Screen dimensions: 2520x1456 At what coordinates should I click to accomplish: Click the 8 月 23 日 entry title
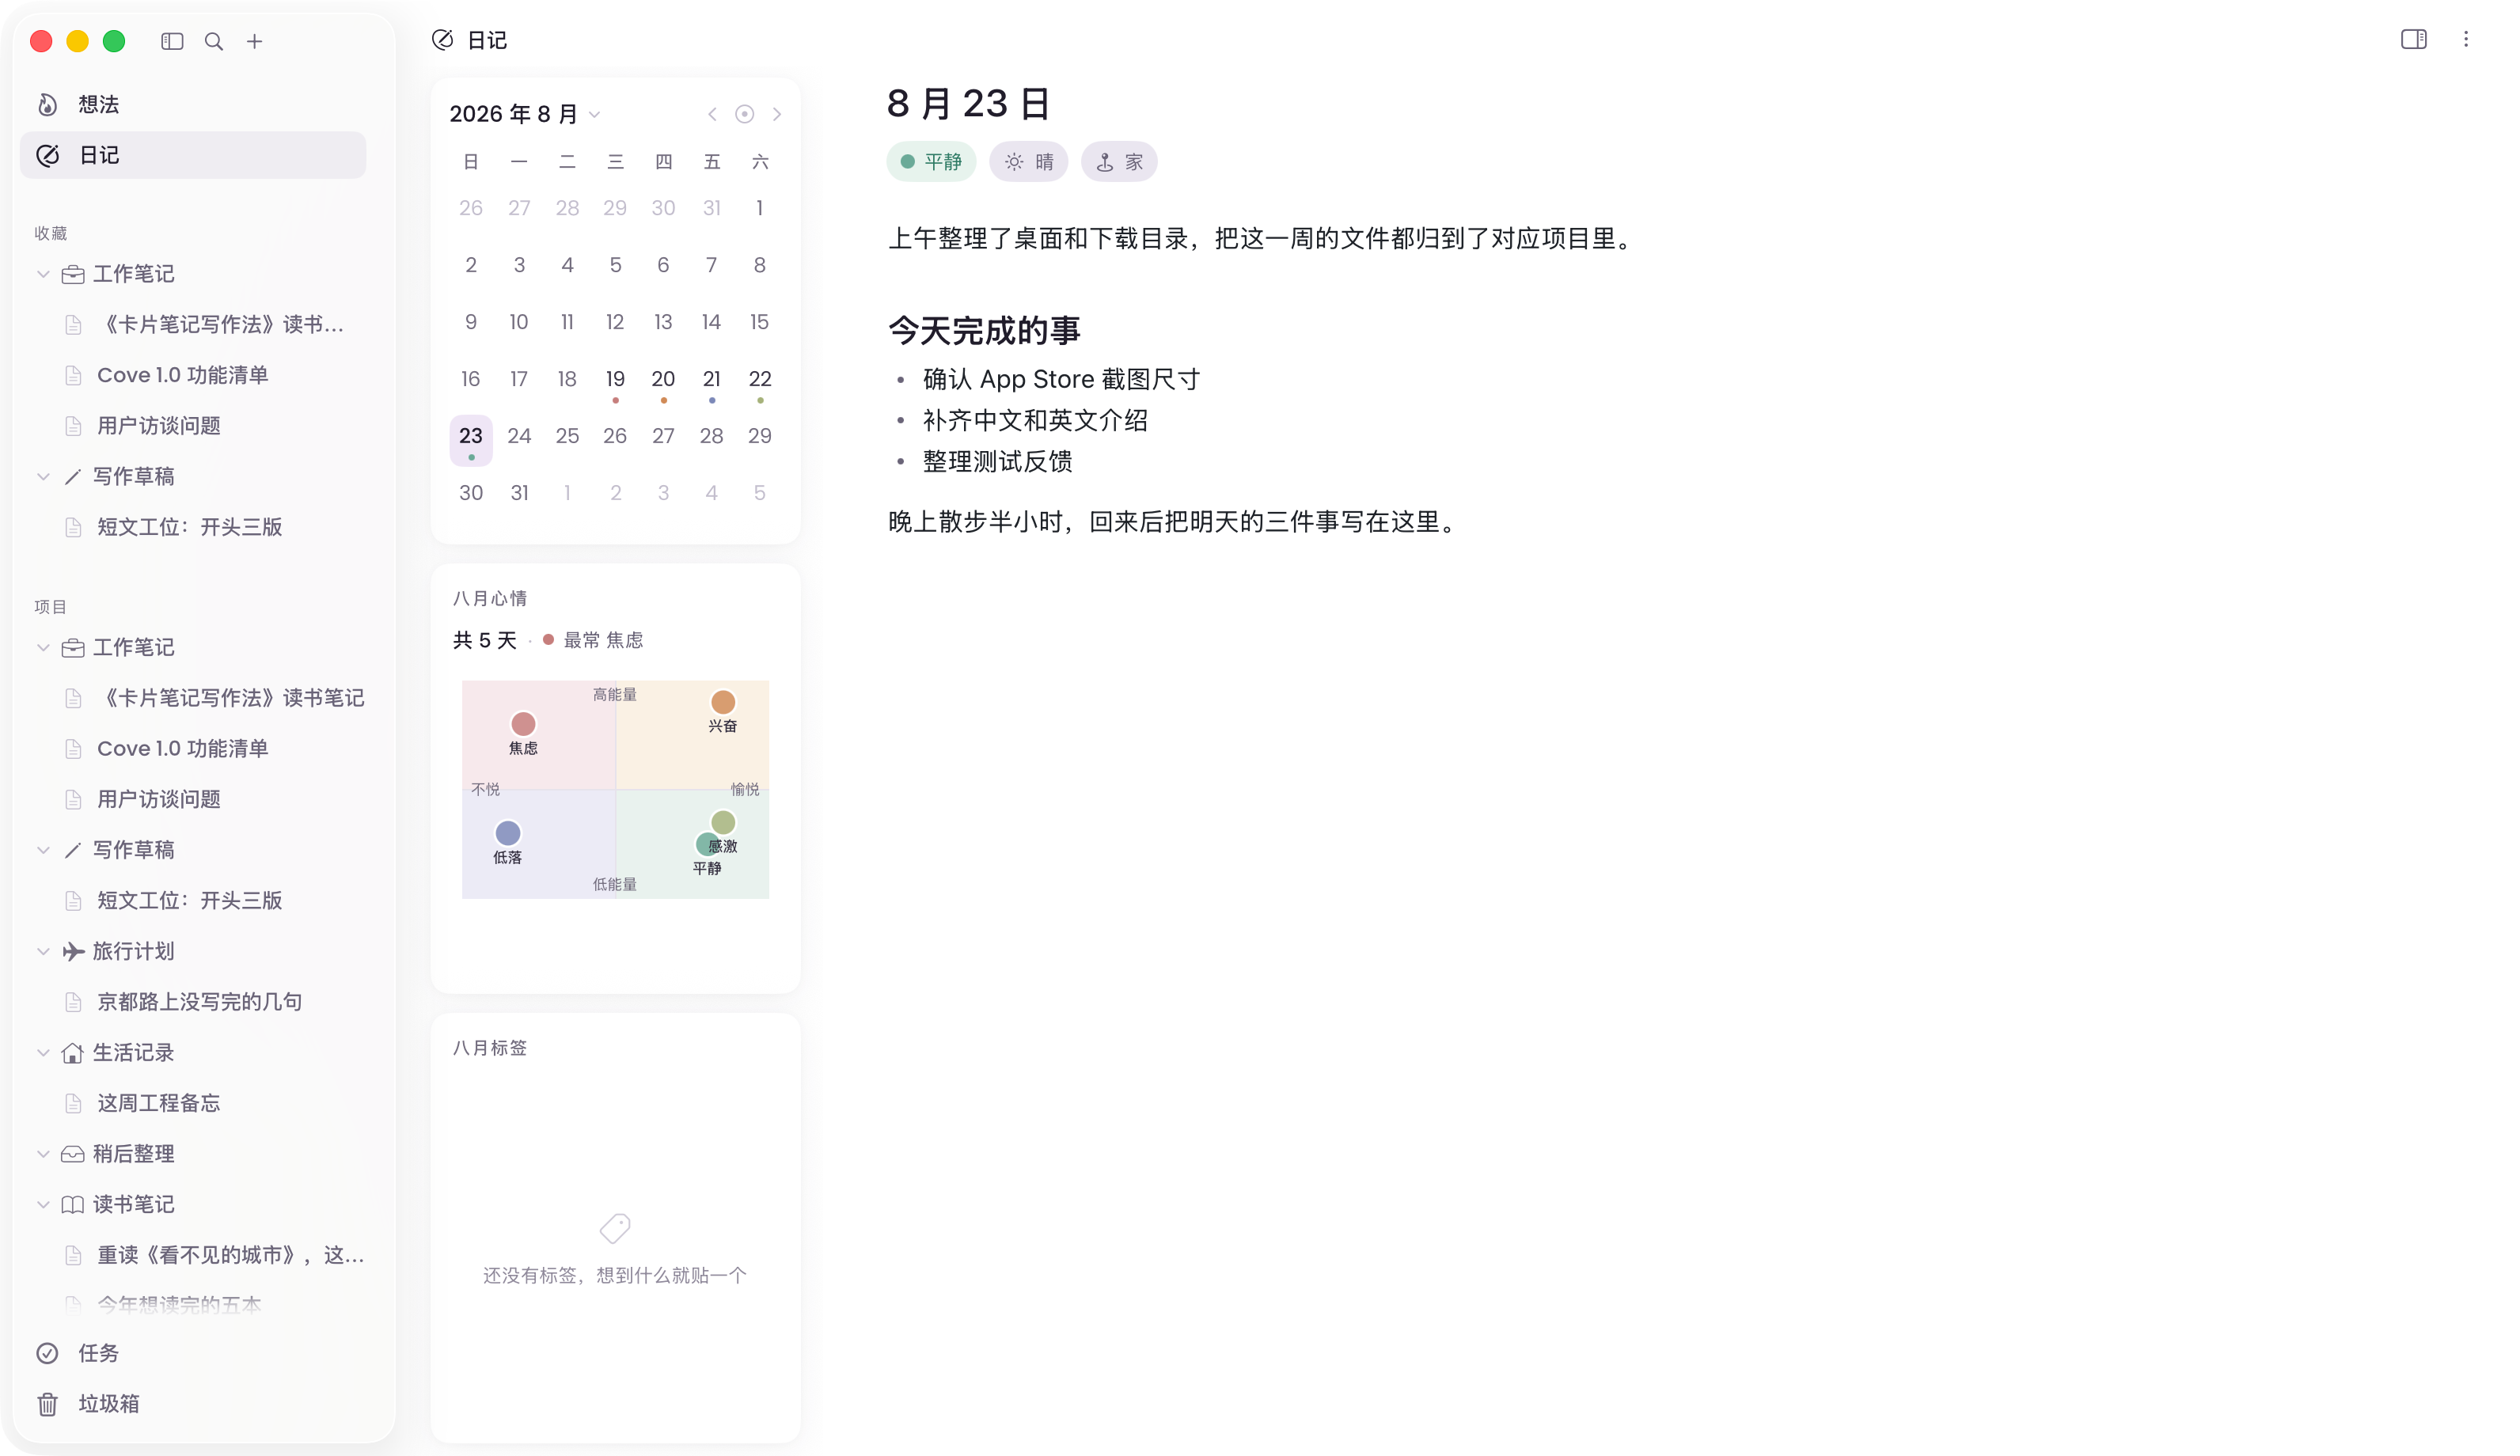968,104
